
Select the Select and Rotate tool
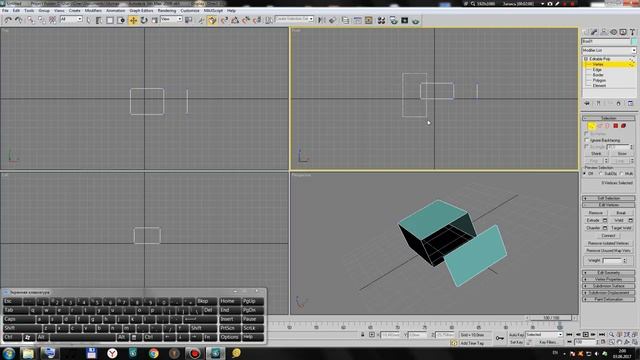click(144, 20)
